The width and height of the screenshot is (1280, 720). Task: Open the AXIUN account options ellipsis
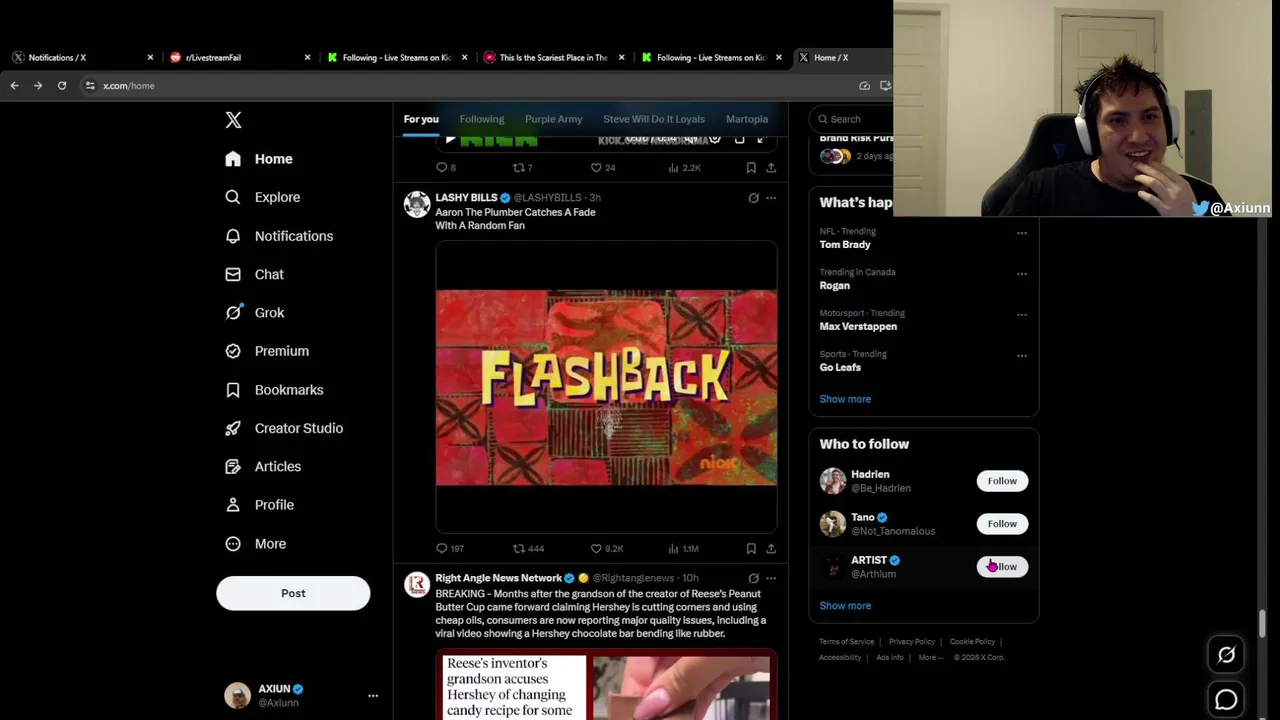point(373,696)
